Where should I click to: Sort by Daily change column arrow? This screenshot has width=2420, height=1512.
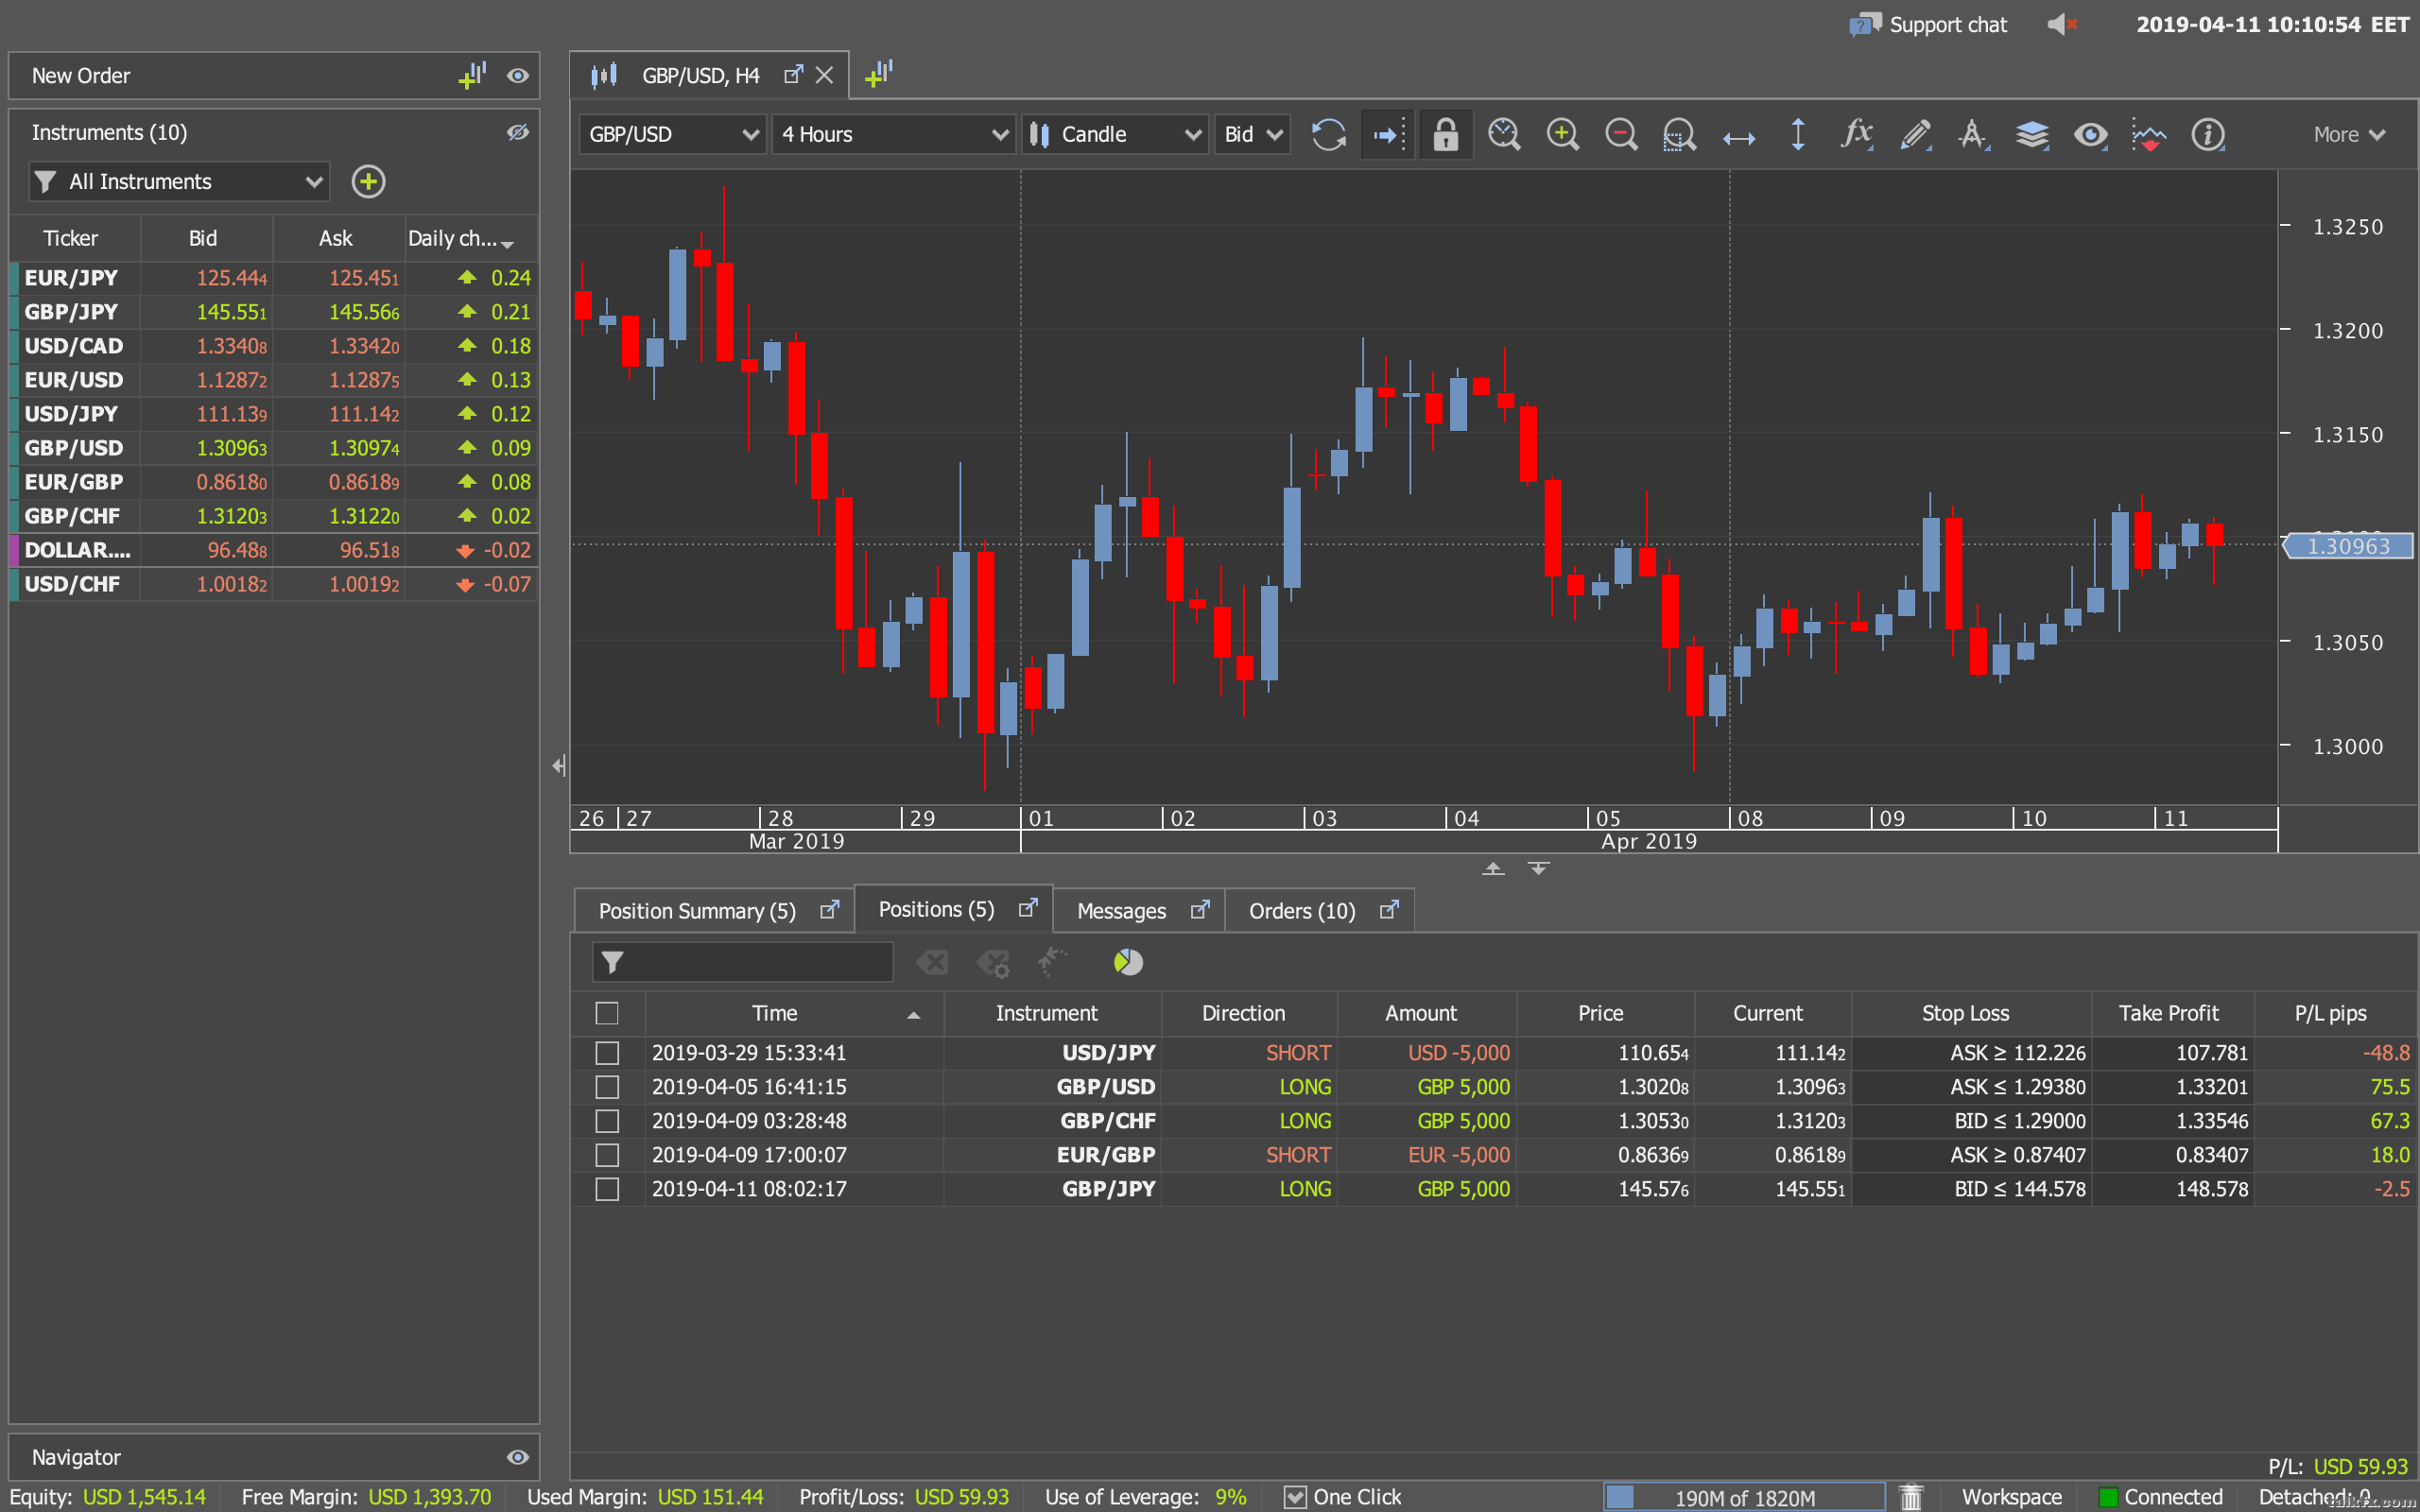(x=508, y=243)
